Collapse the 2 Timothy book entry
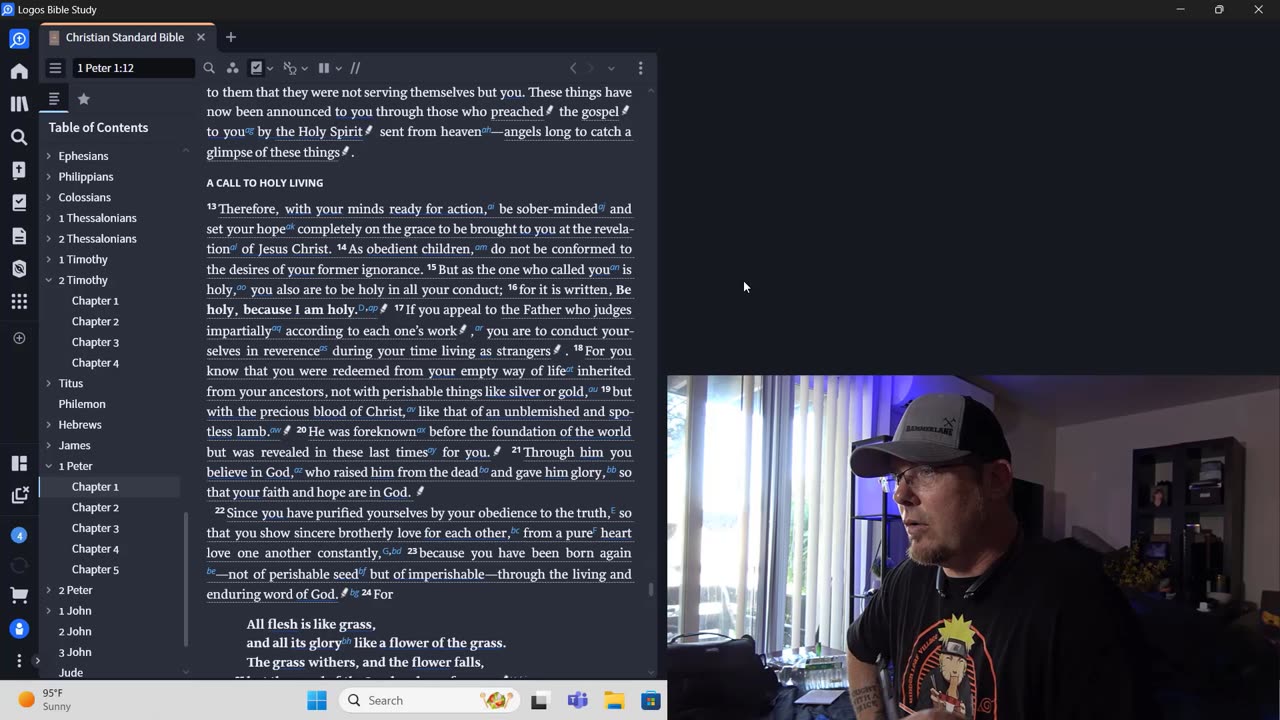This screenshot has width=1280, height=720. point(48,280)
